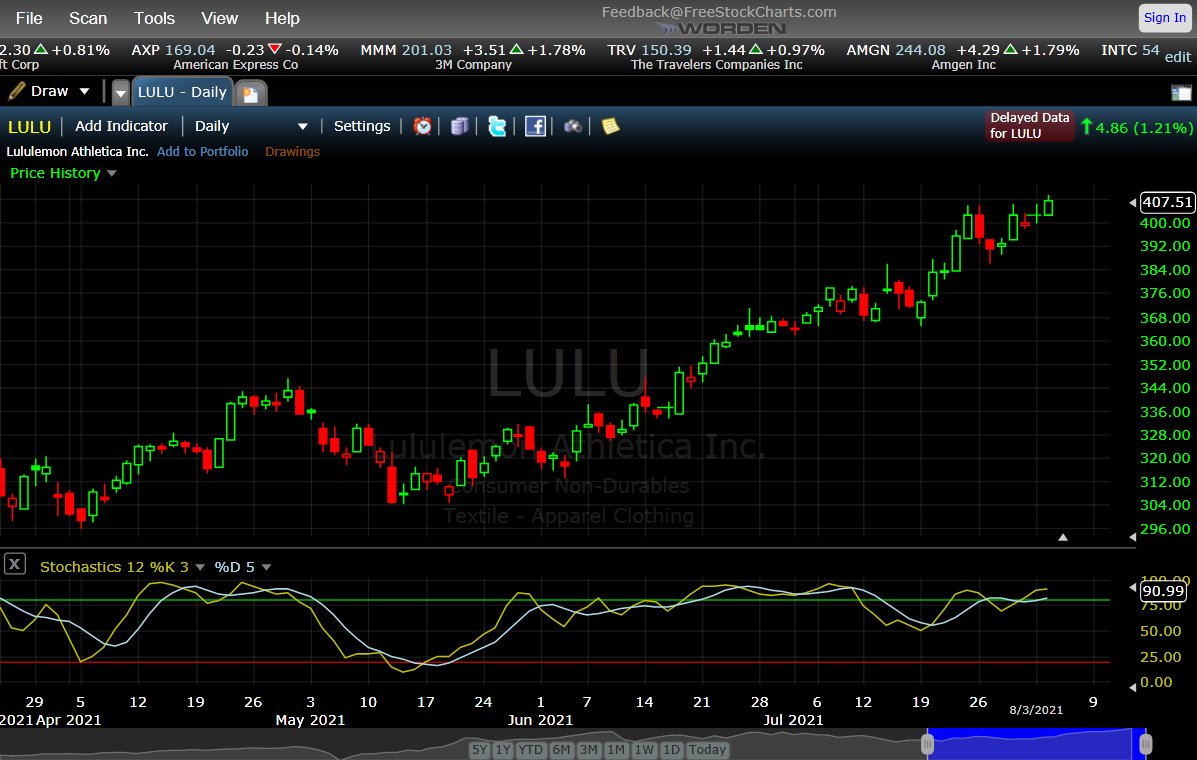The image size is (1197, 760).
Task: Share the chart via Facebook icon
Action: 535,126
